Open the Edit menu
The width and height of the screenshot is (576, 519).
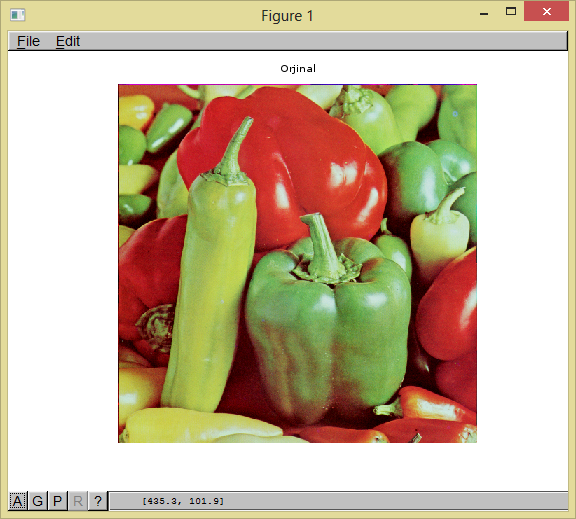[68, 41]
